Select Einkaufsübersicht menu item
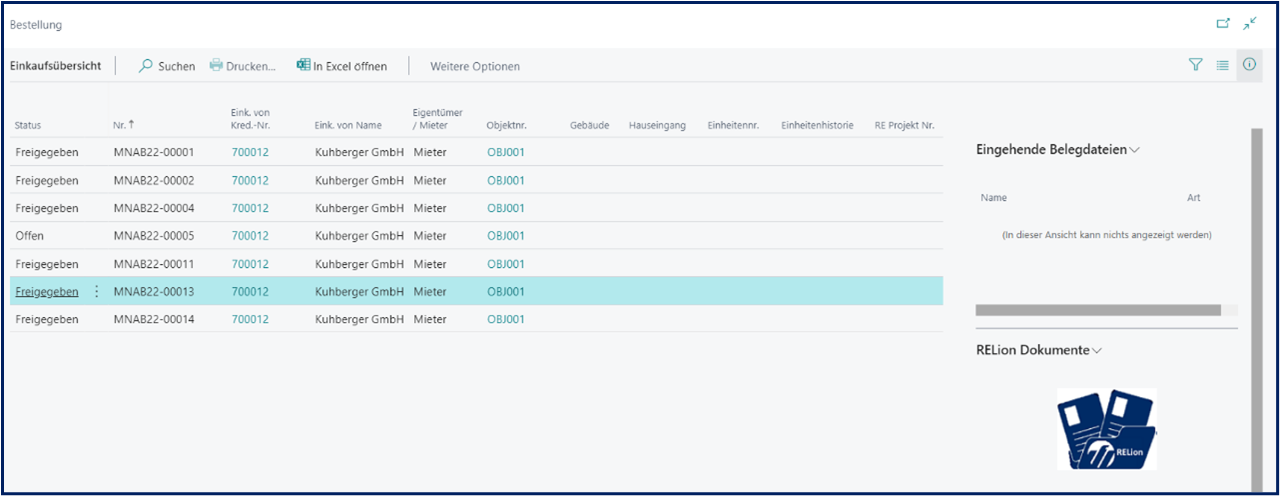1280x496 pixels. pyautogui.click(x=55, y=66)
